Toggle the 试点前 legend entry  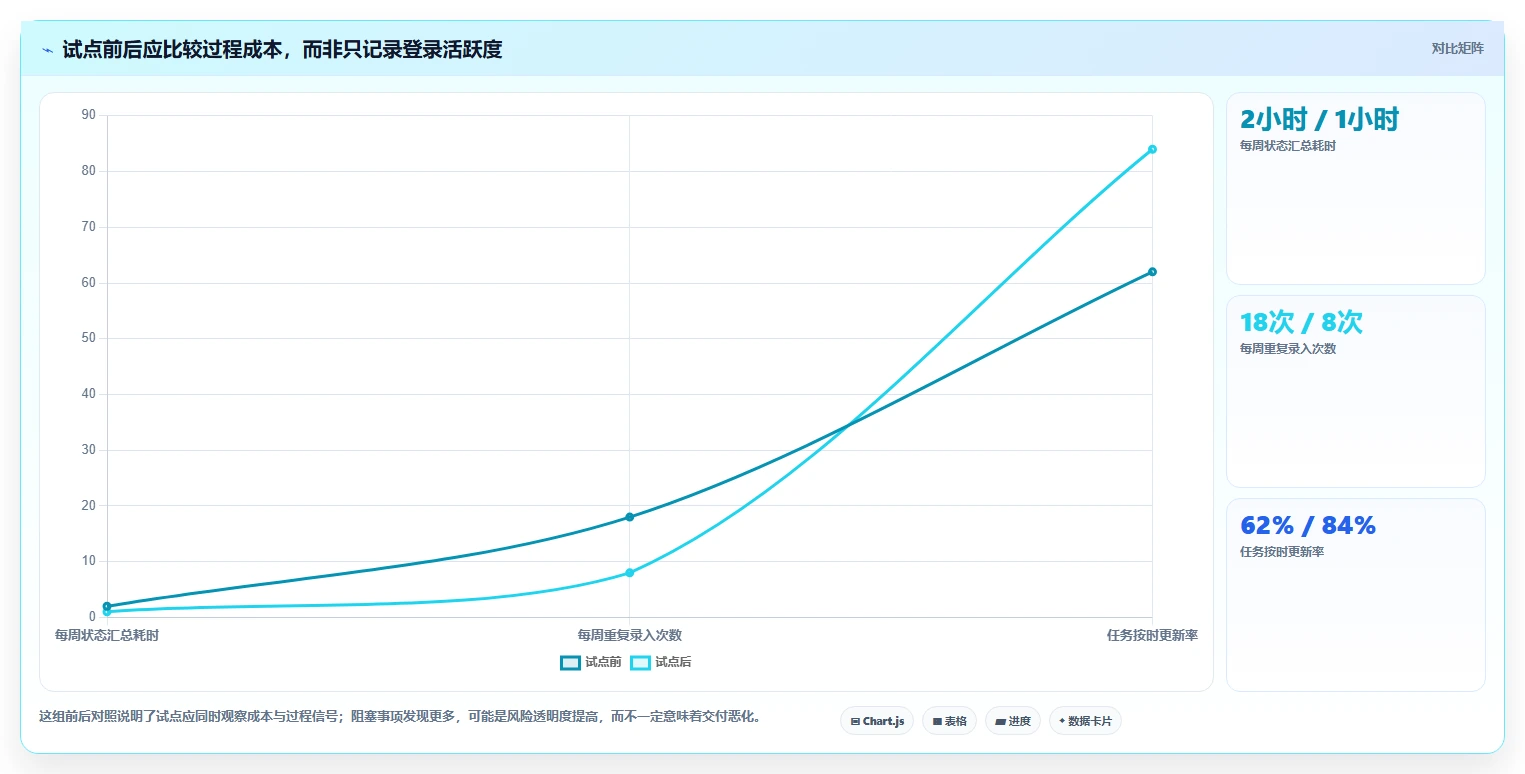click(591, 662)
